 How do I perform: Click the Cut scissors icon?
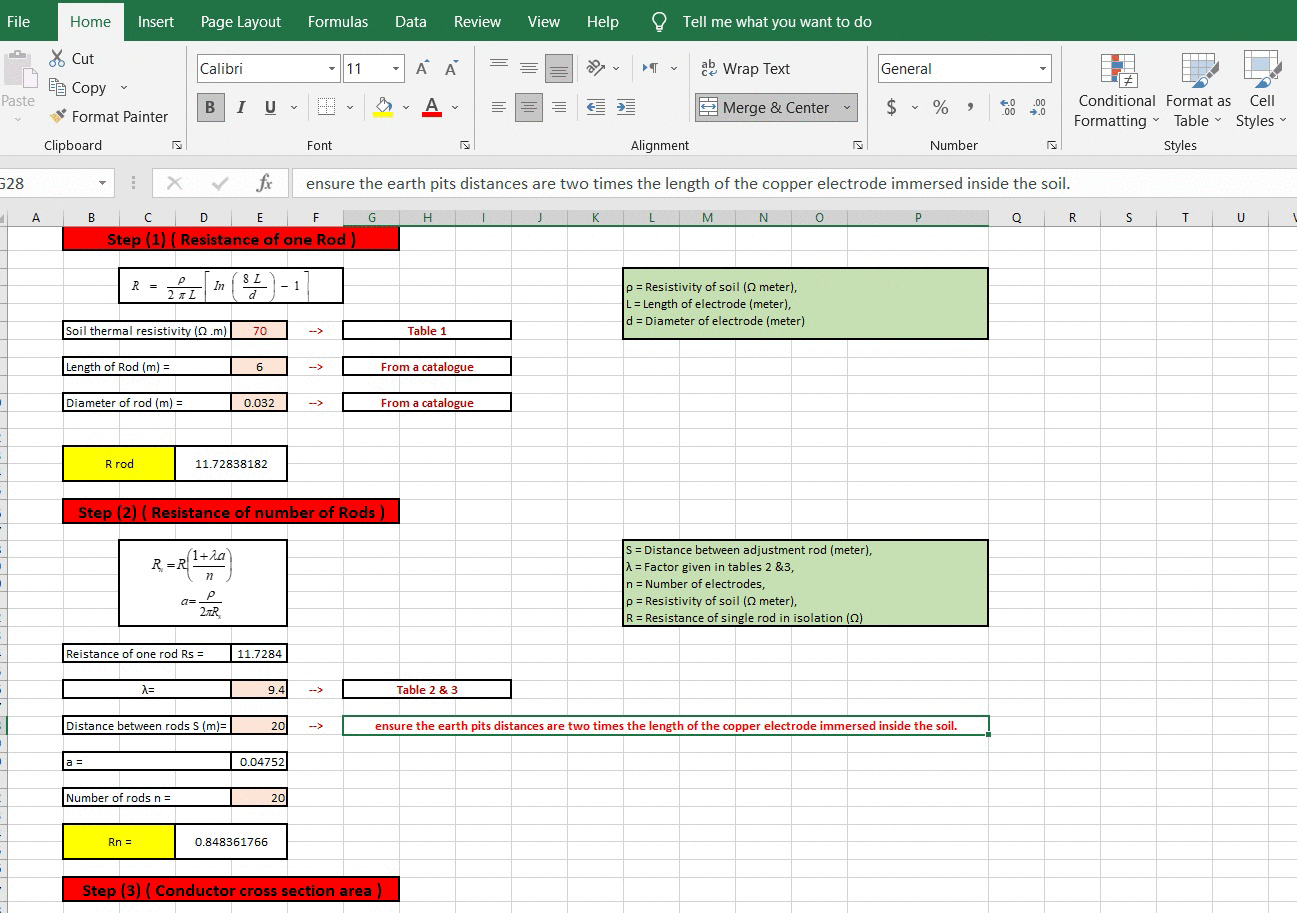pyautogui.click(x=57, y=59)
